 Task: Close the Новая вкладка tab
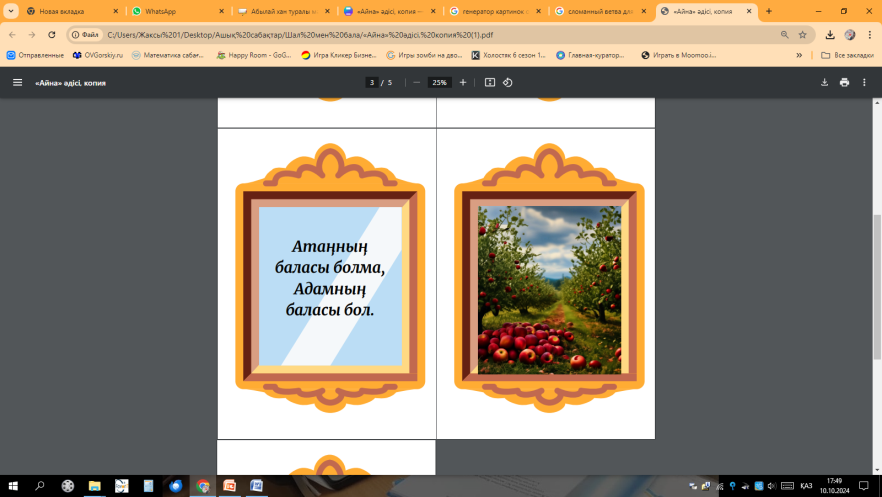coord(115,11)
